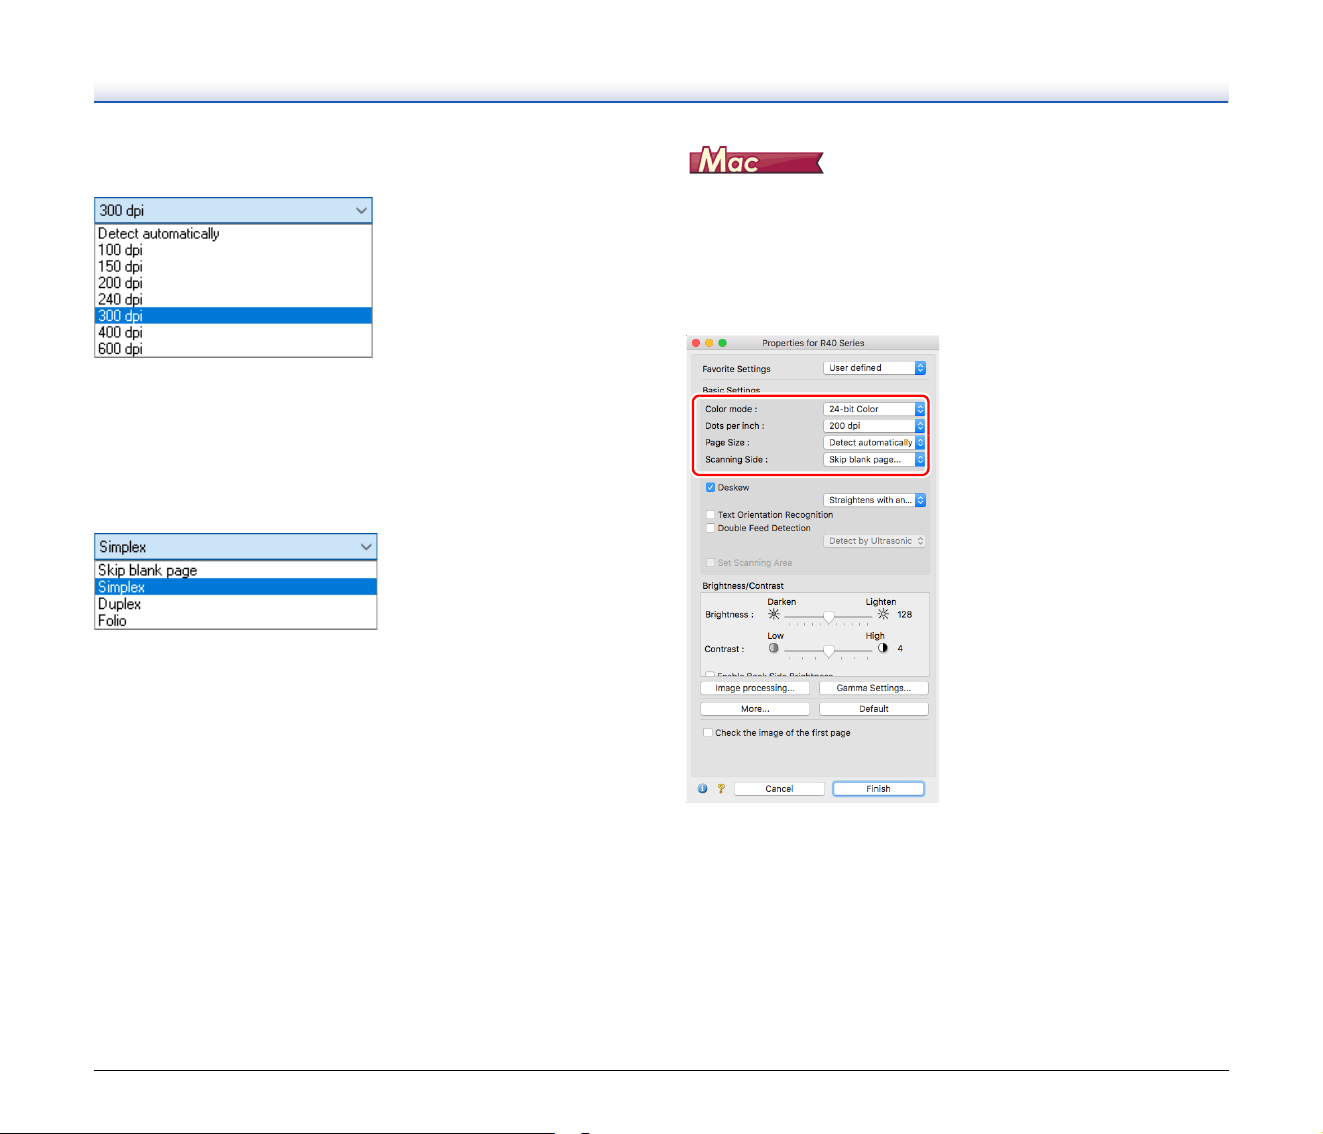Click the yellow minimize window button
The width and height of the screenshot is (1323, 1134).
[709, 343]
